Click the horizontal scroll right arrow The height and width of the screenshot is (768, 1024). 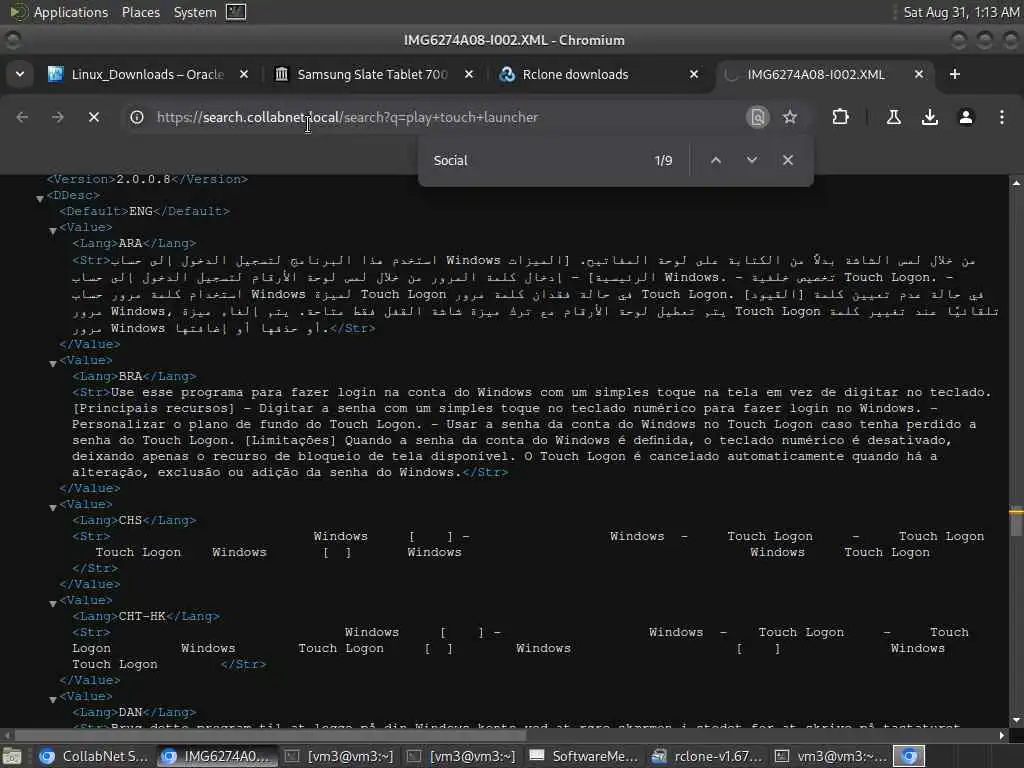point(1002,735)
